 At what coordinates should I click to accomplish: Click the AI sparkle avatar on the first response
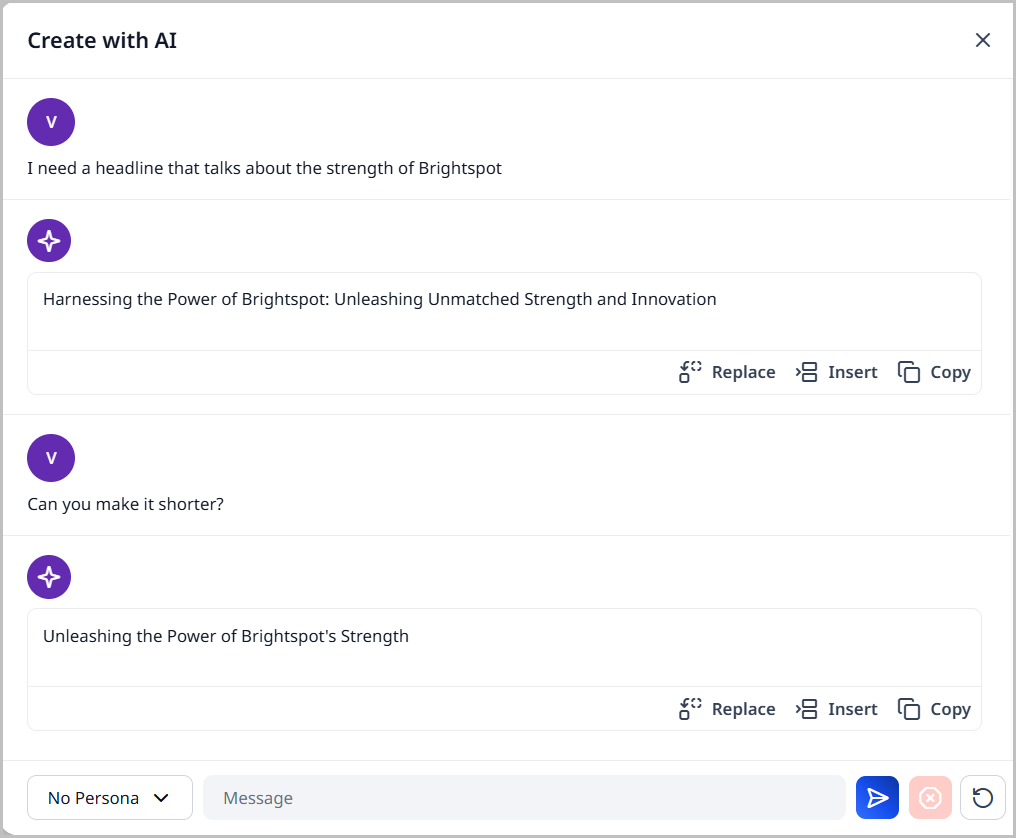pyautogui.click(x=49, y=240)
